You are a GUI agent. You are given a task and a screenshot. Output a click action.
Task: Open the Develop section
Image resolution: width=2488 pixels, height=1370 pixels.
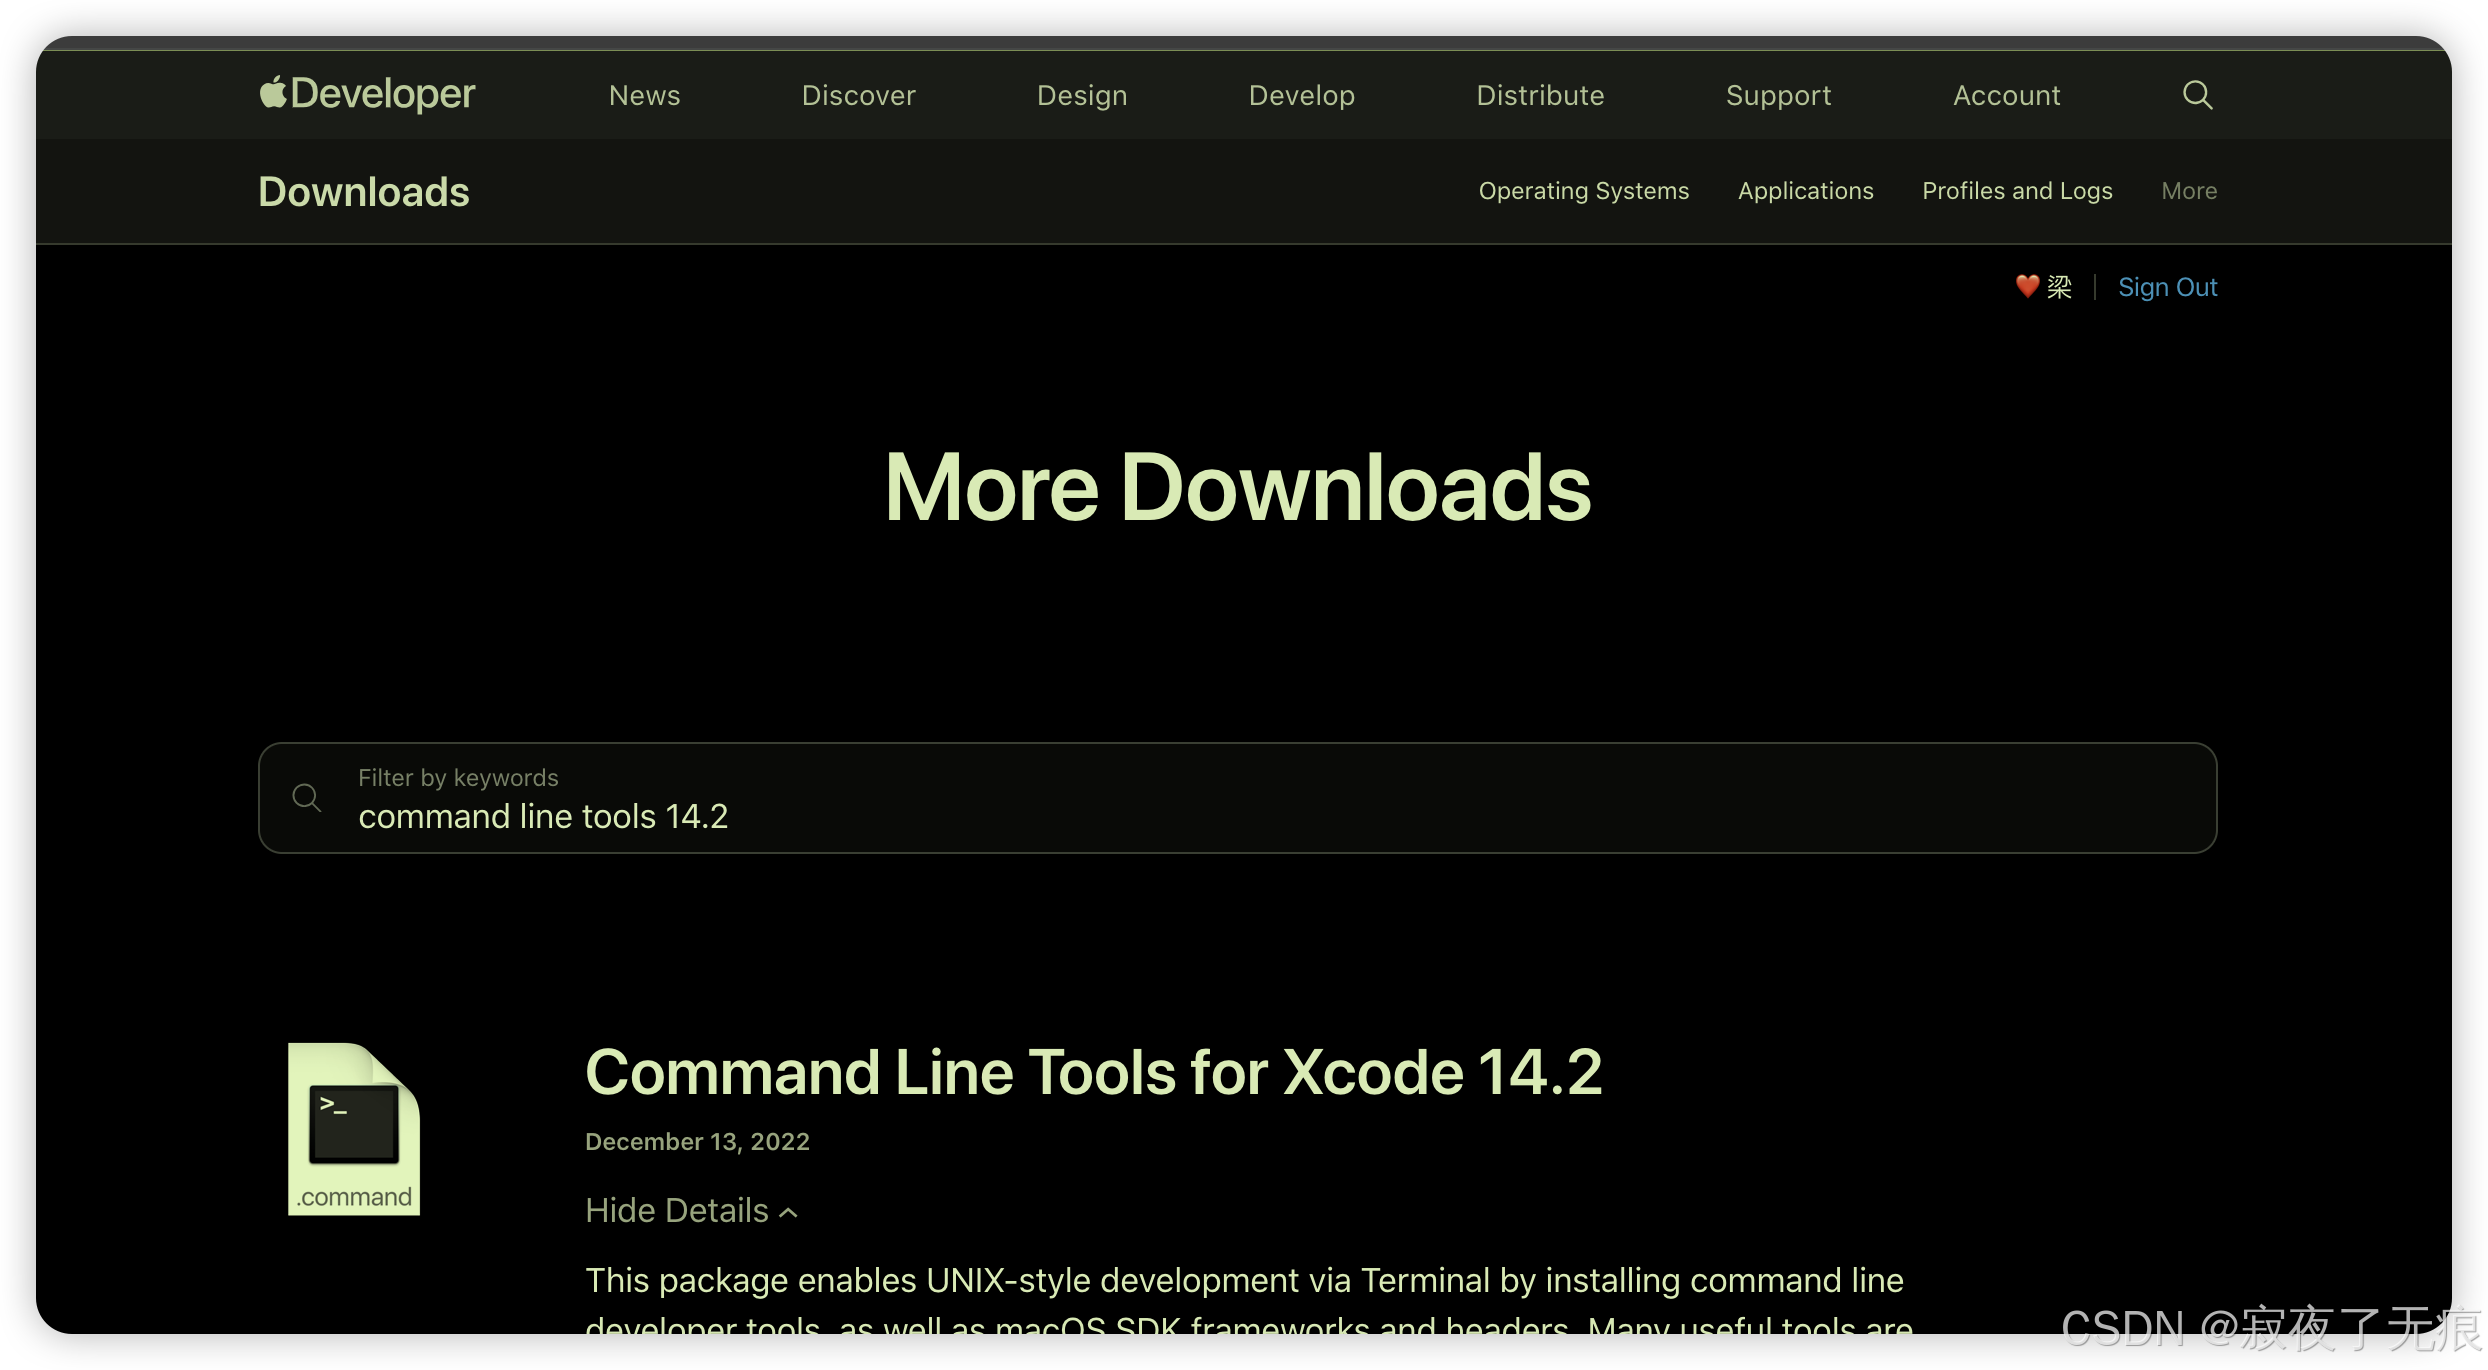[x=1301, y=95]
